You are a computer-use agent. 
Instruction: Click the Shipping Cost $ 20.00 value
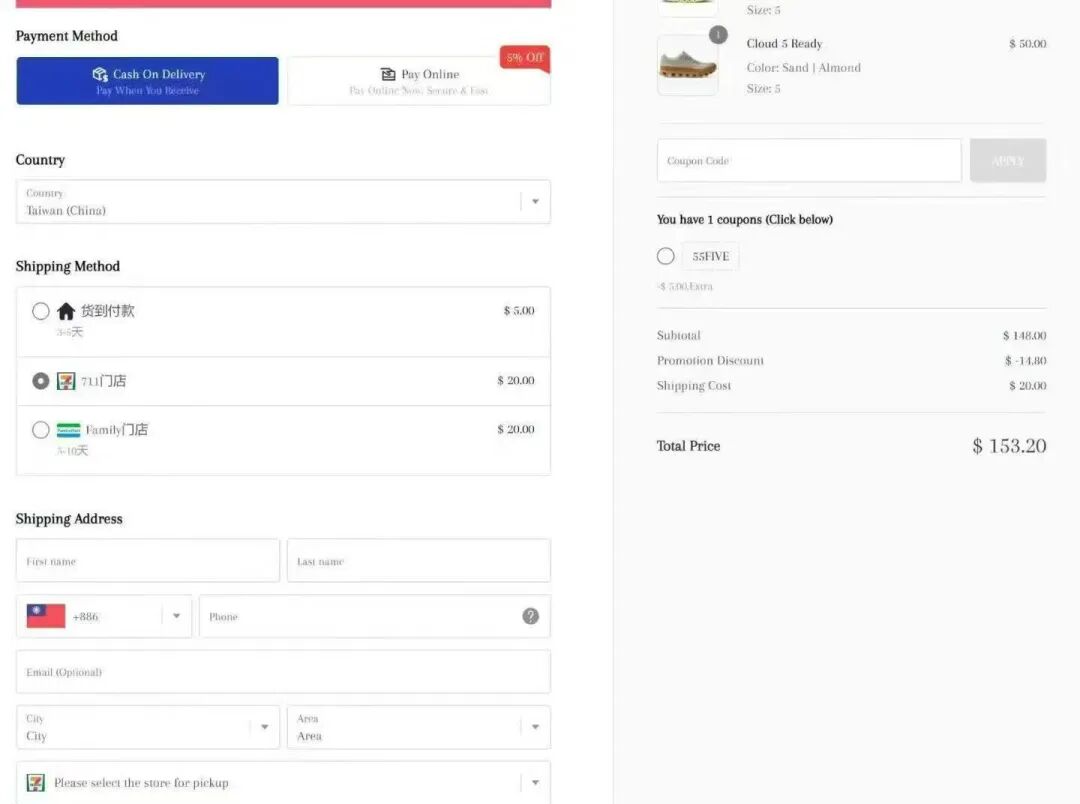[x=1028, y=386]
